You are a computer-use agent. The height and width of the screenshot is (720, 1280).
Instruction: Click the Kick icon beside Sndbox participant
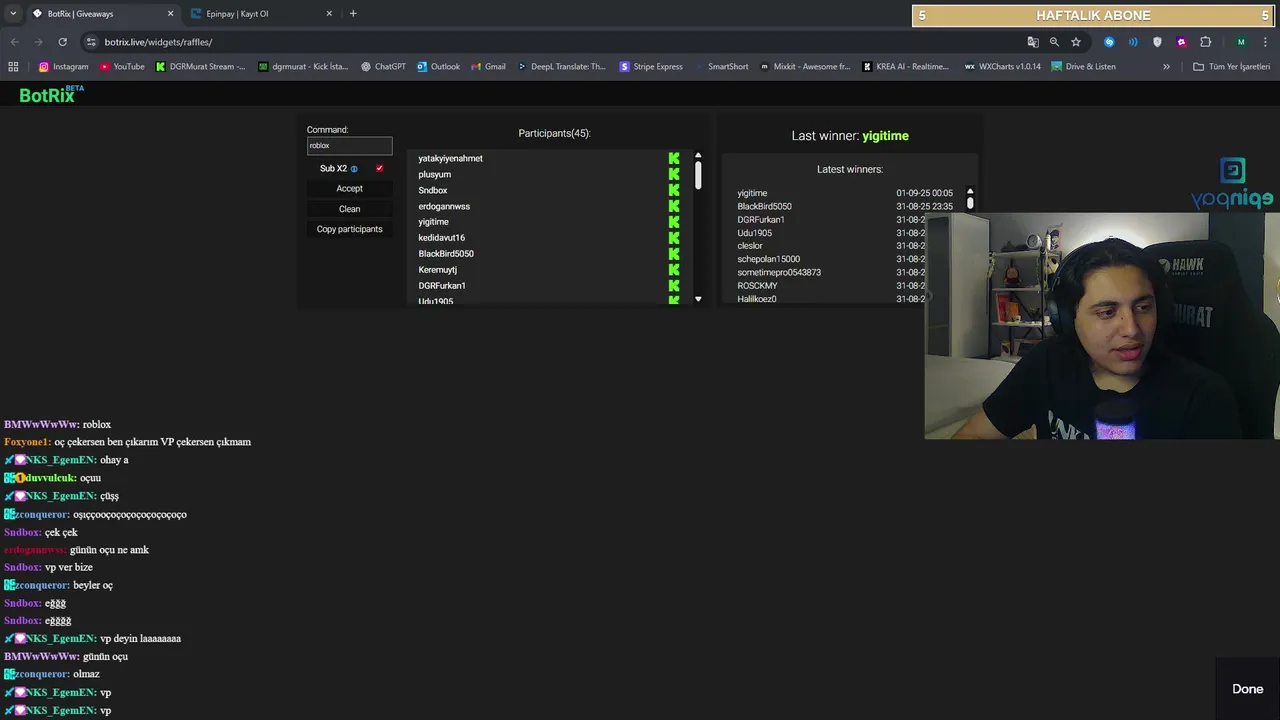click(674, 190)
